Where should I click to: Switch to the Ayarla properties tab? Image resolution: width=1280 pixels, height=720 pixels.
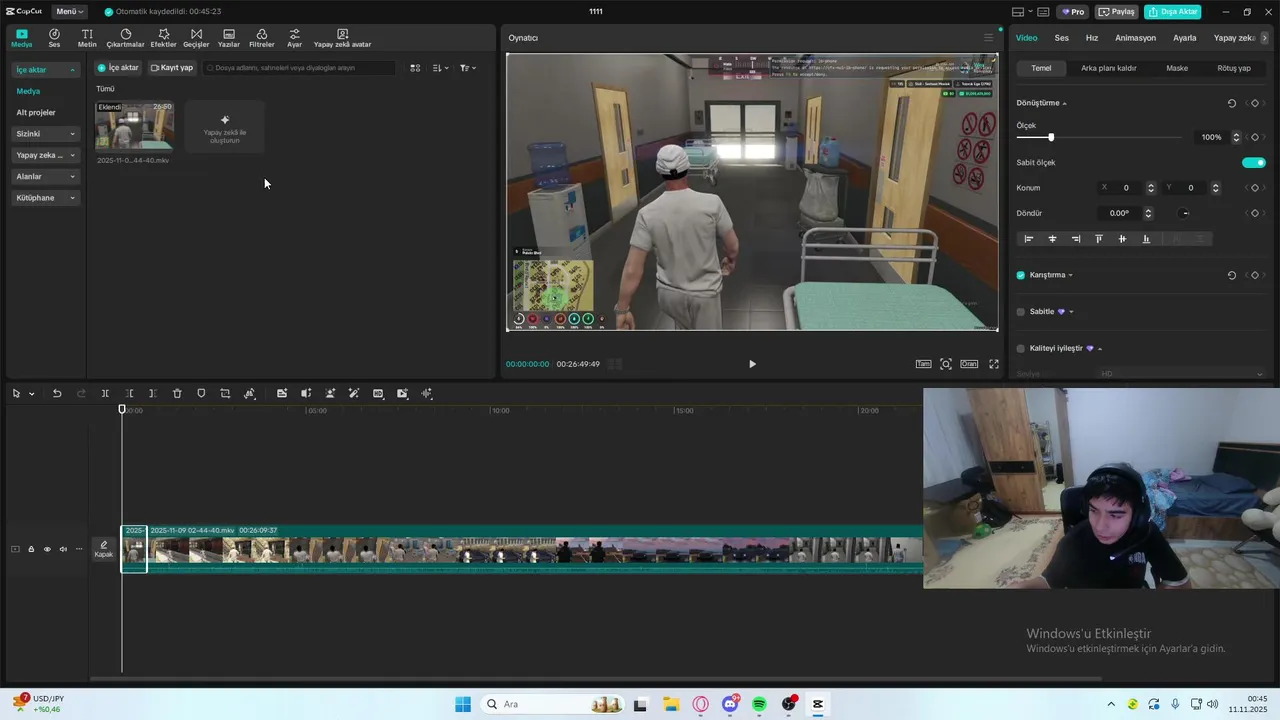[1184, 38]
